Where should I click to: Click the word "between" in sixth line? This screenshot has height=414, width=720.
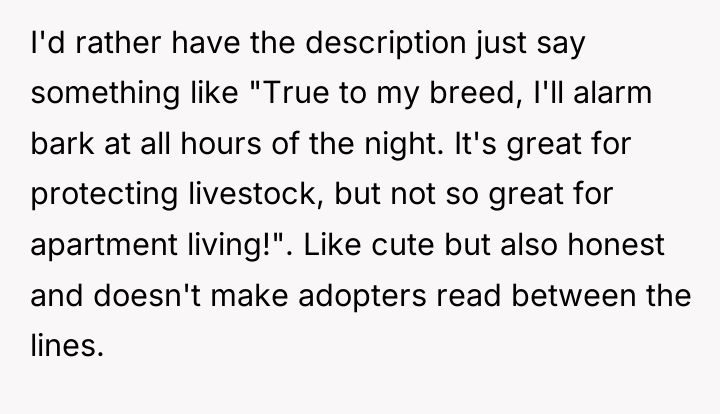click(x=574, y=295)
